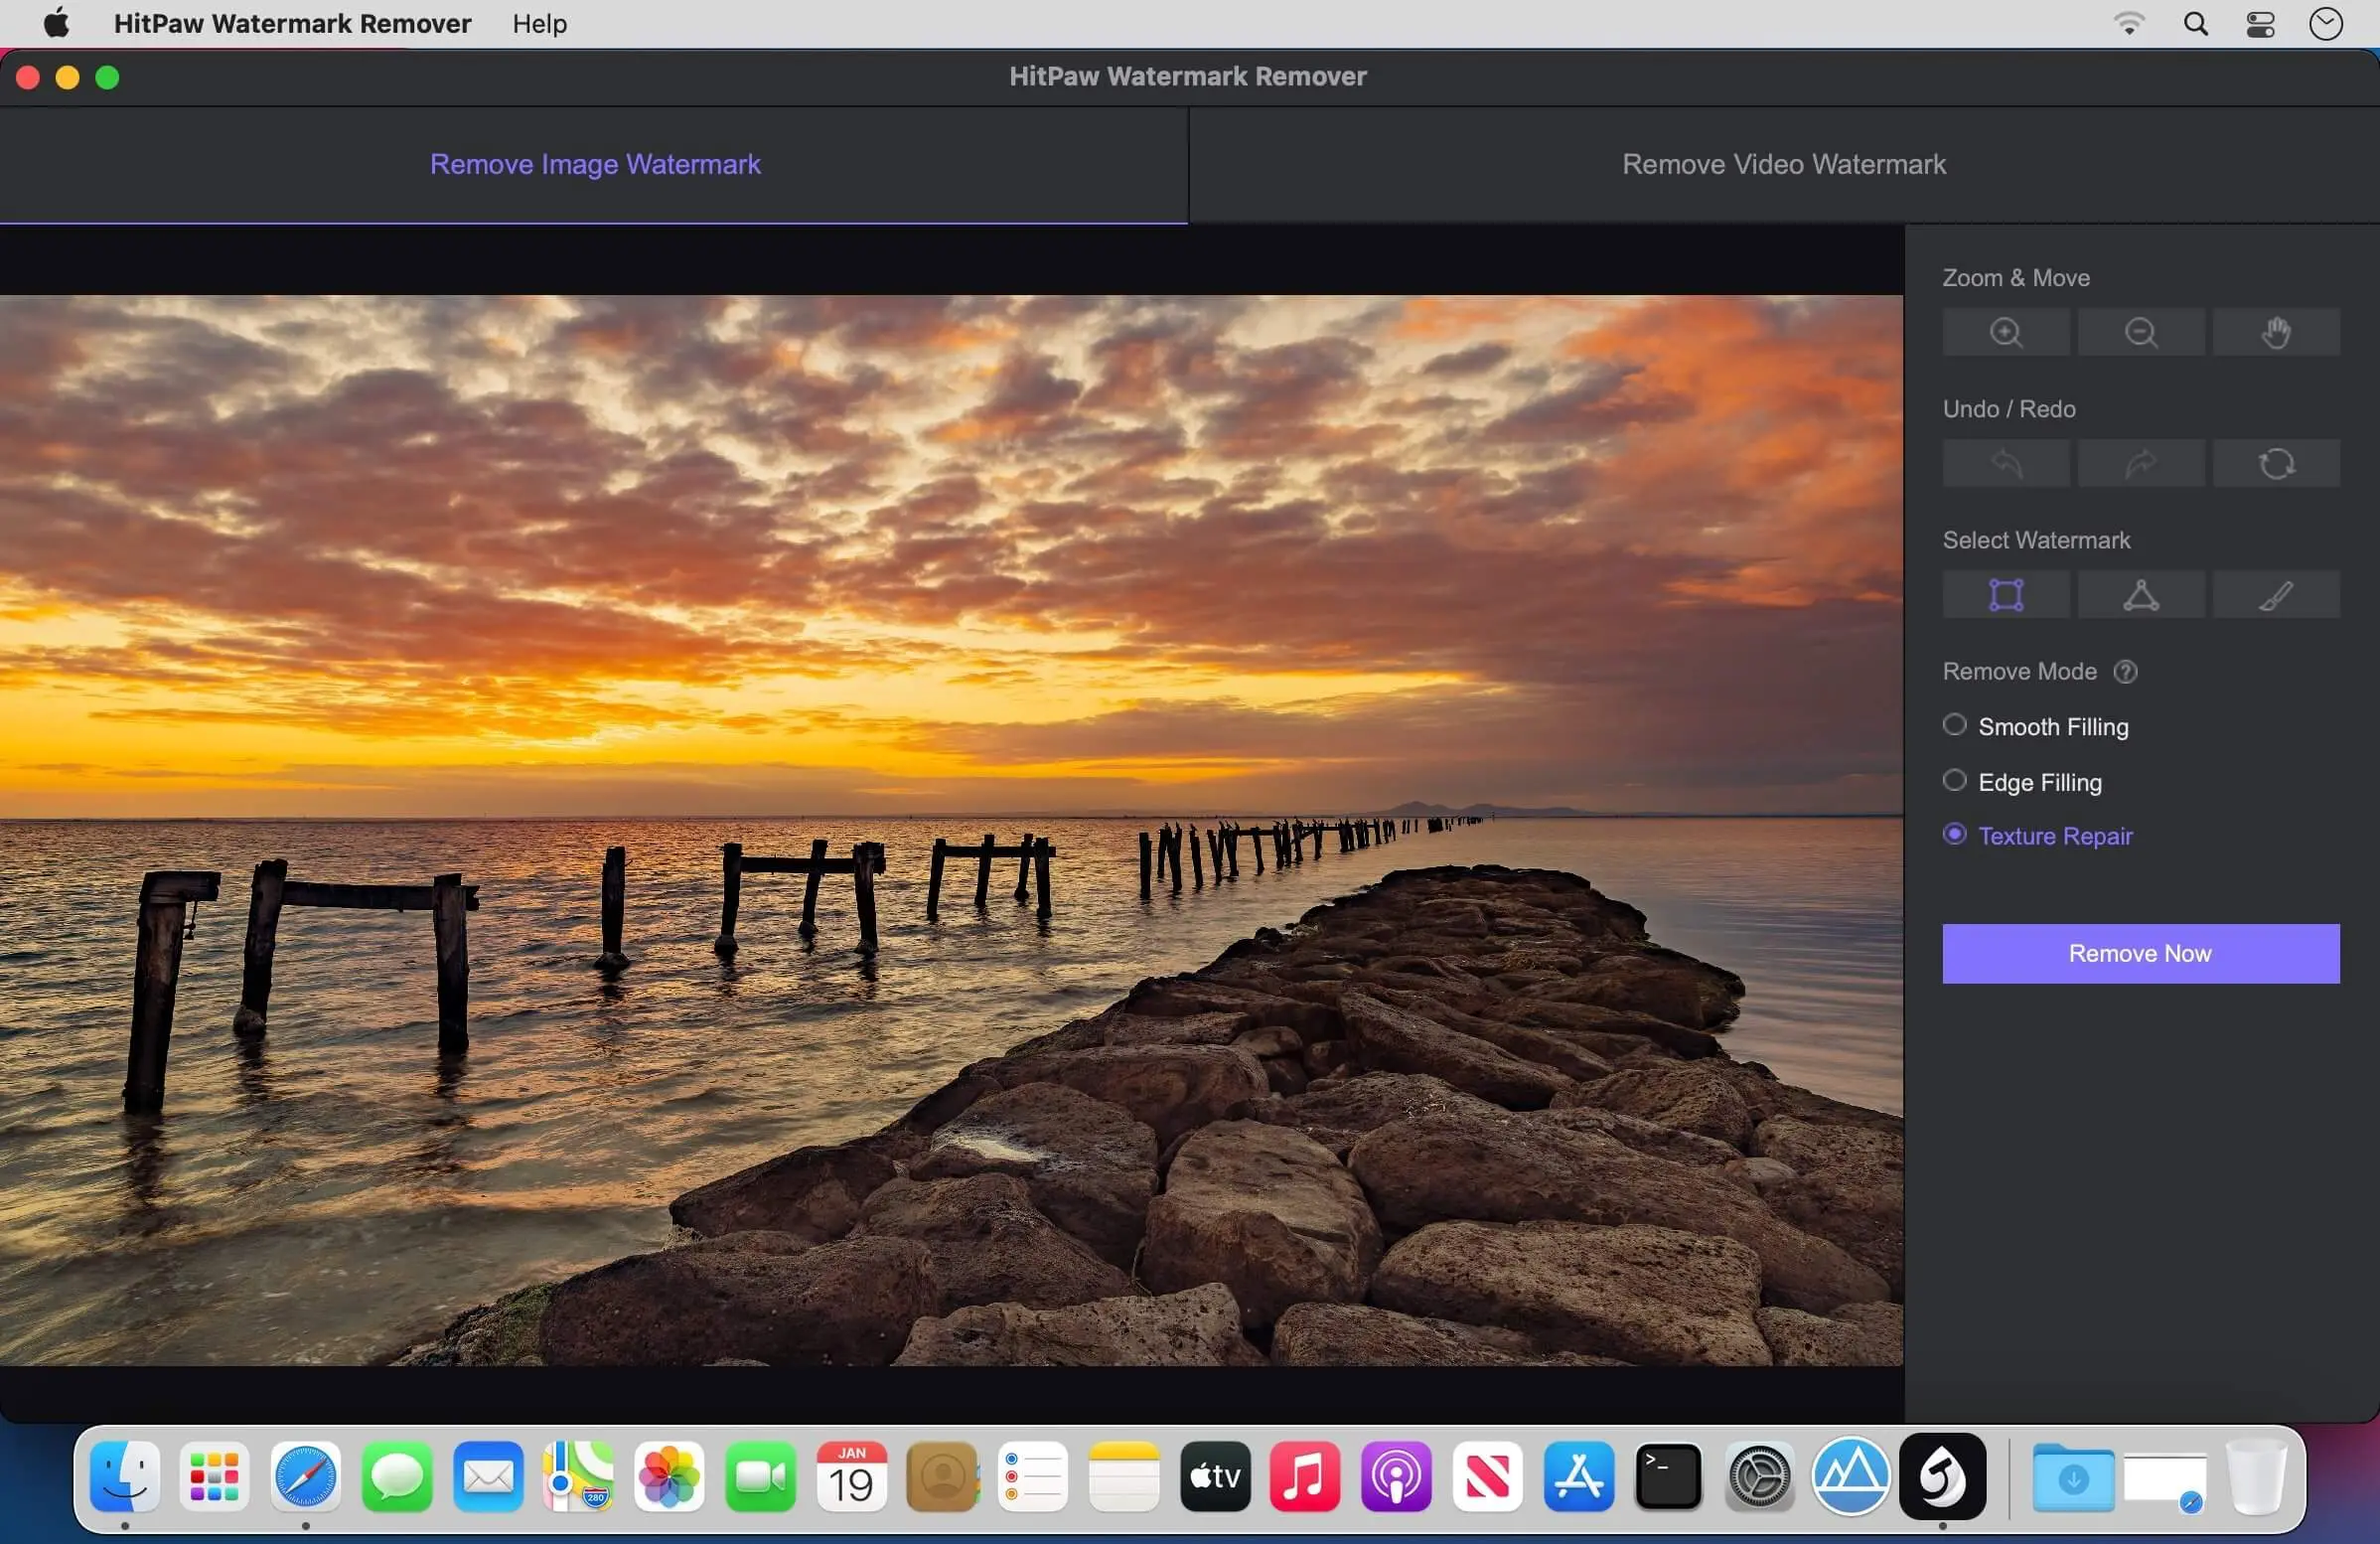Enable Edge Filling remove mode
The width and height of the screenshot is (2380, 1544).
click(x=1953, y=781)
